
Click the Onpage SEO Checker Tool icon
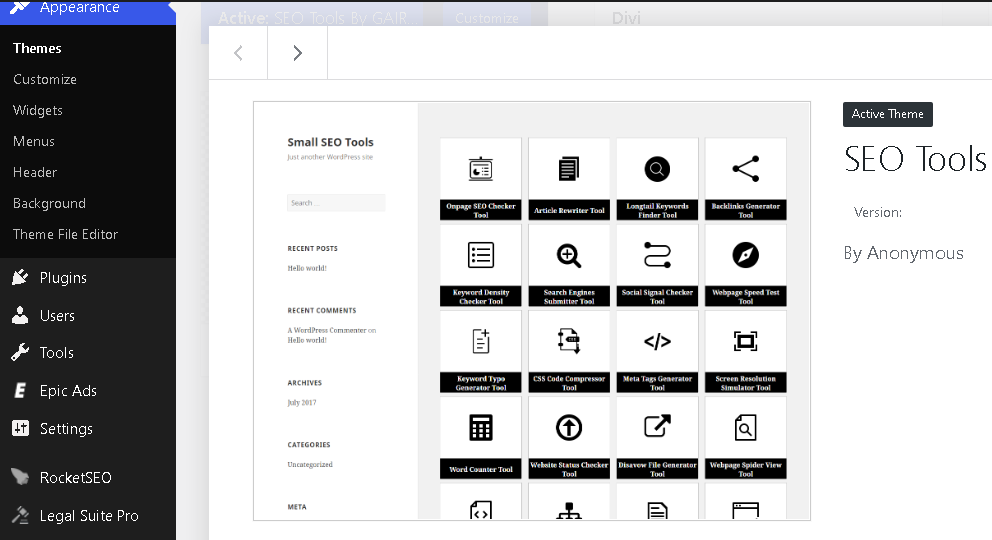[x=481, y=169]
